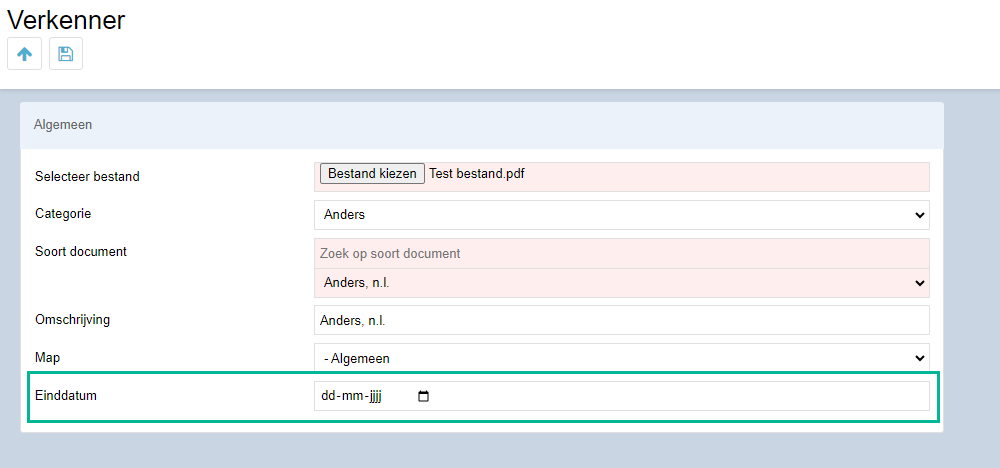Screen dimensions: 1000x468
Task: Click the Soort document label
Action: click(x=81, y=251)
